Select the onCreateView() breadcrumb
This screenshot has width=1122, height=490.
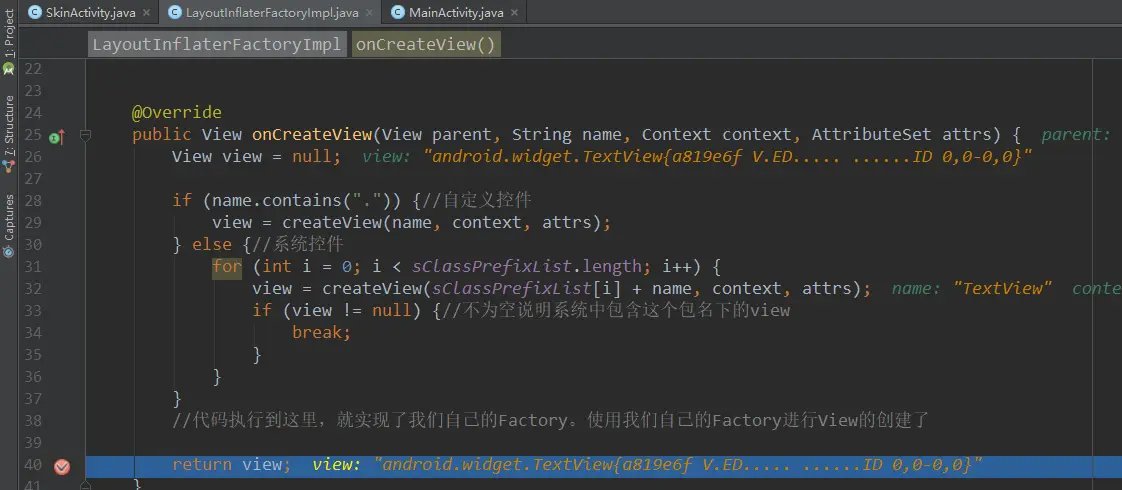pos(426,44)
